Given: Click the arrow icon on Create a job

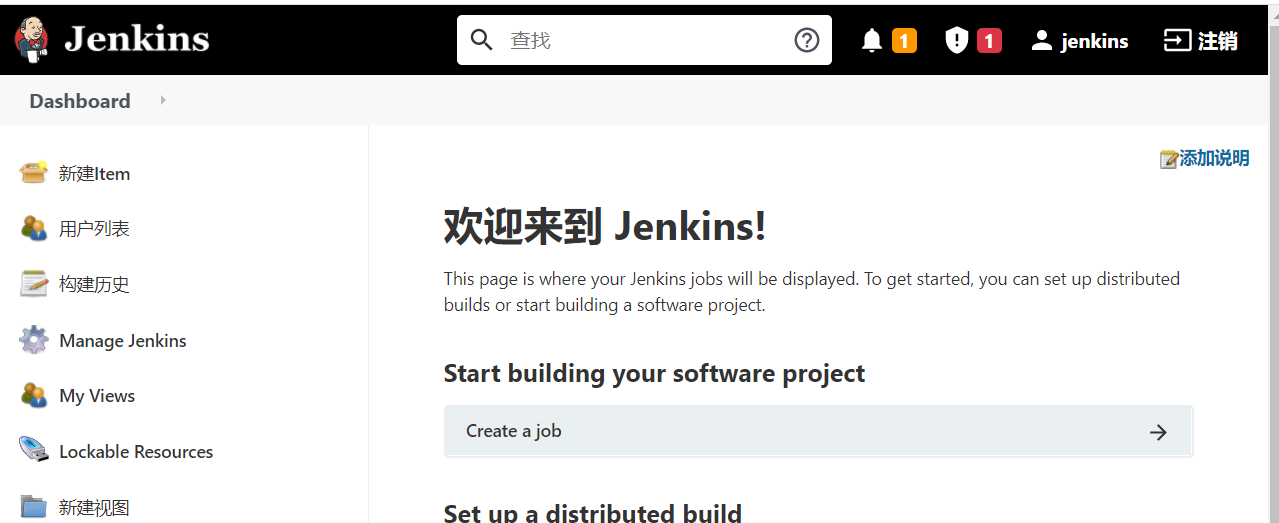Looking at the screenshot, I should (1158, 432).
